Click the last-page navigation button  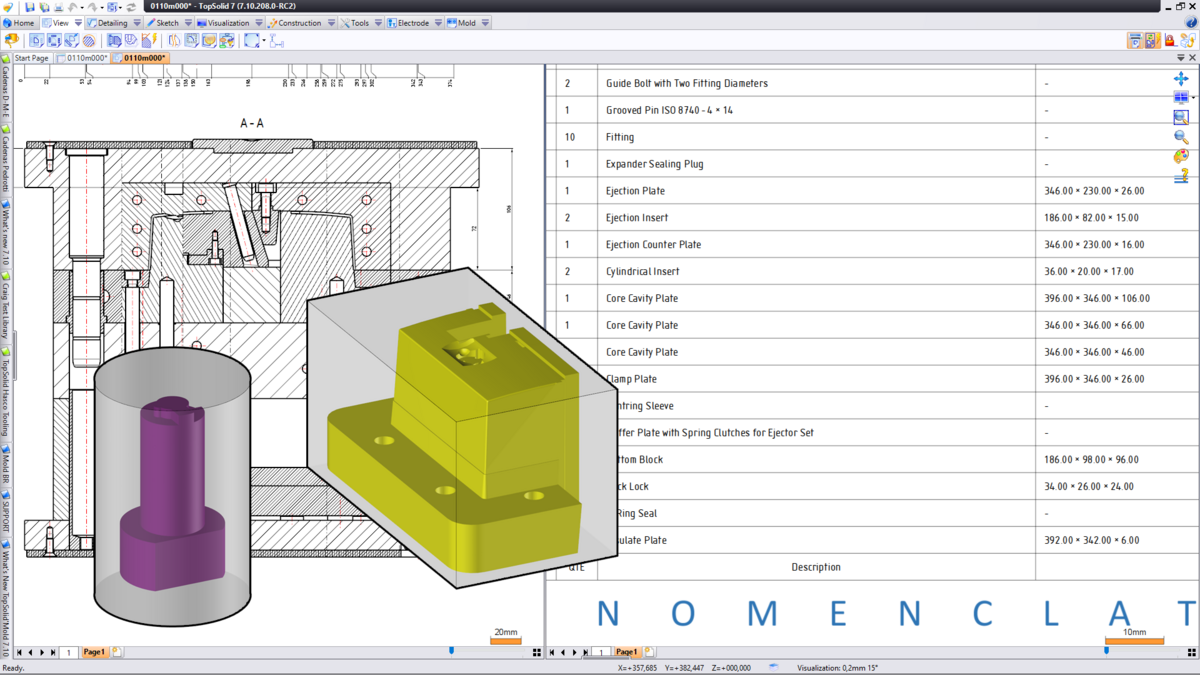coord(53,651)
